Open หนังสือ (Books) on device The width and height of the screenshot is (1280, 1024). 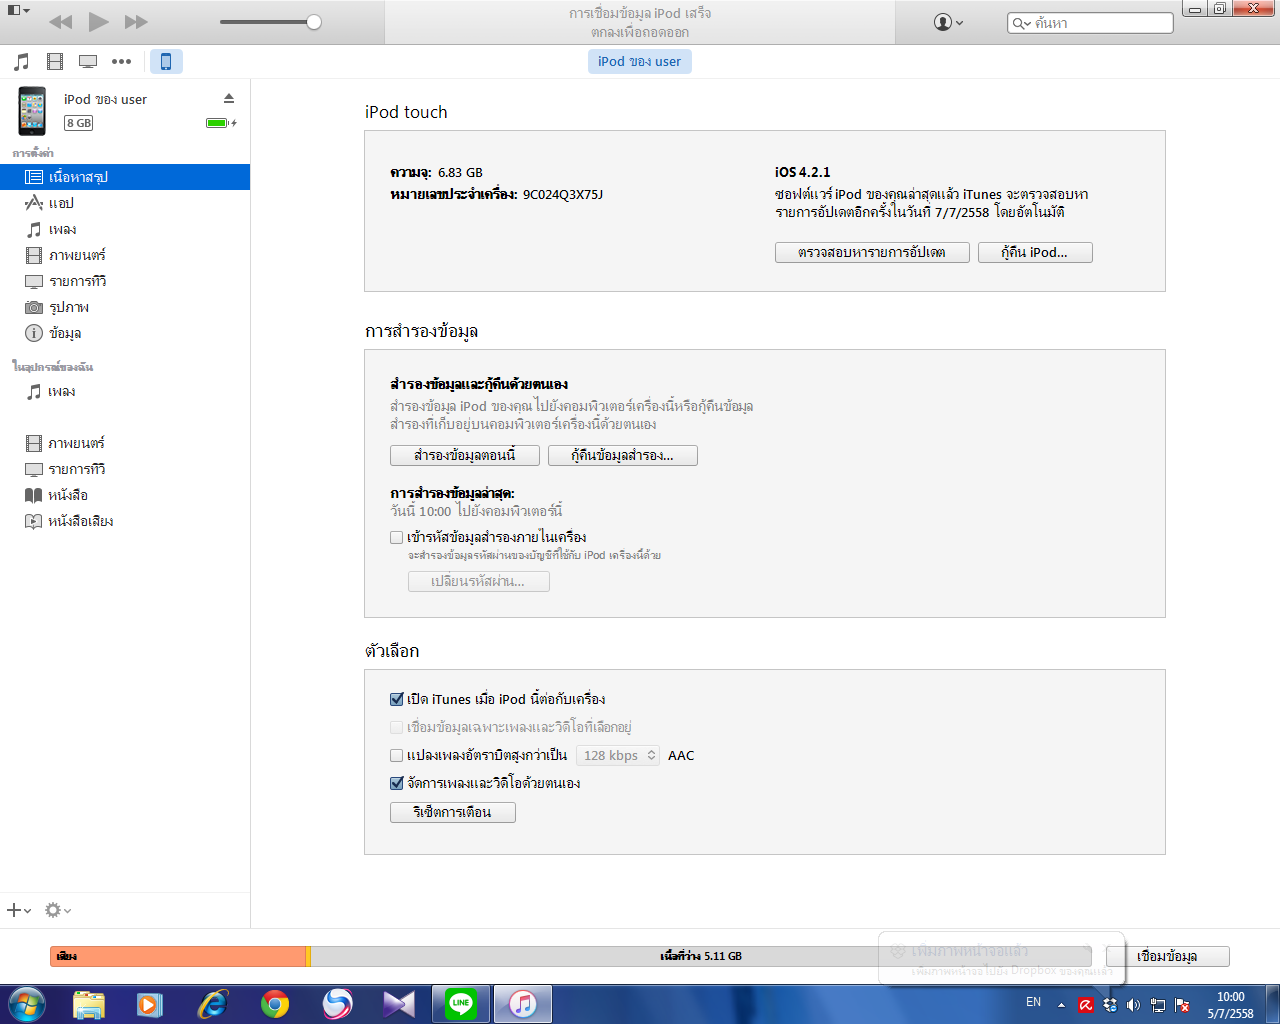tap(125, 495)
